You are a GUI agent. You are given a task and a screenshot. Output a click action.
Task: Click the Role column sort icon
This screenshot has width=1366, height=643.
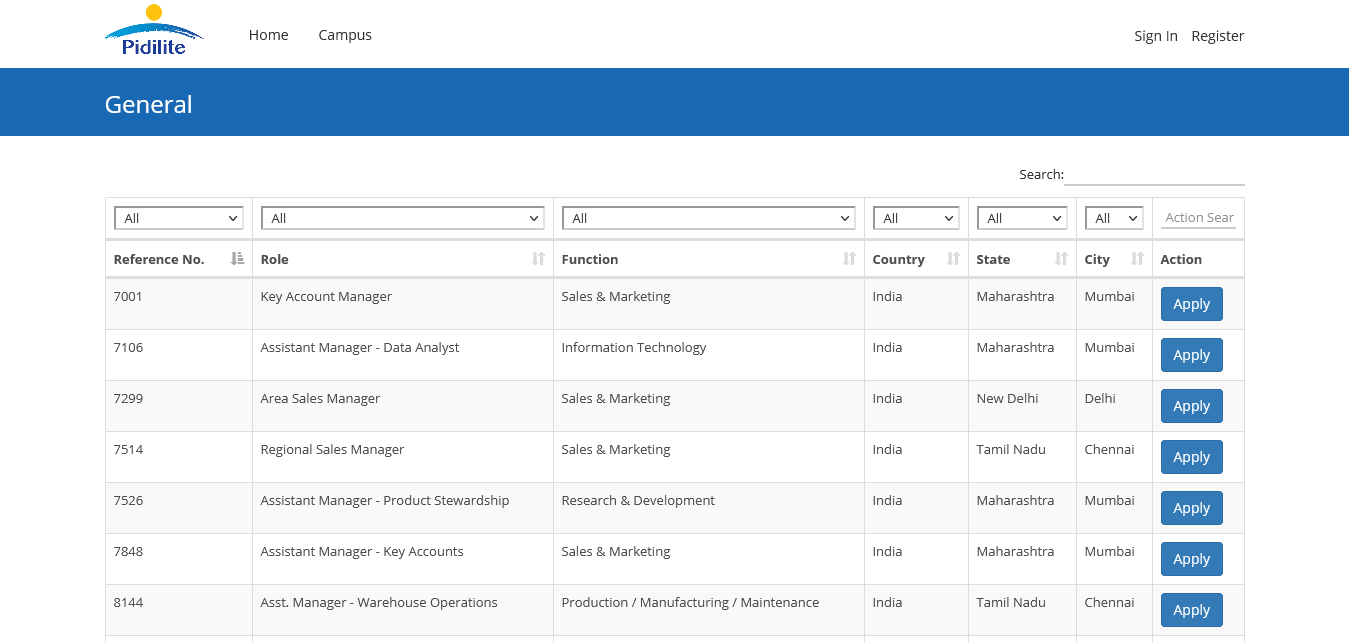(538, 259)
